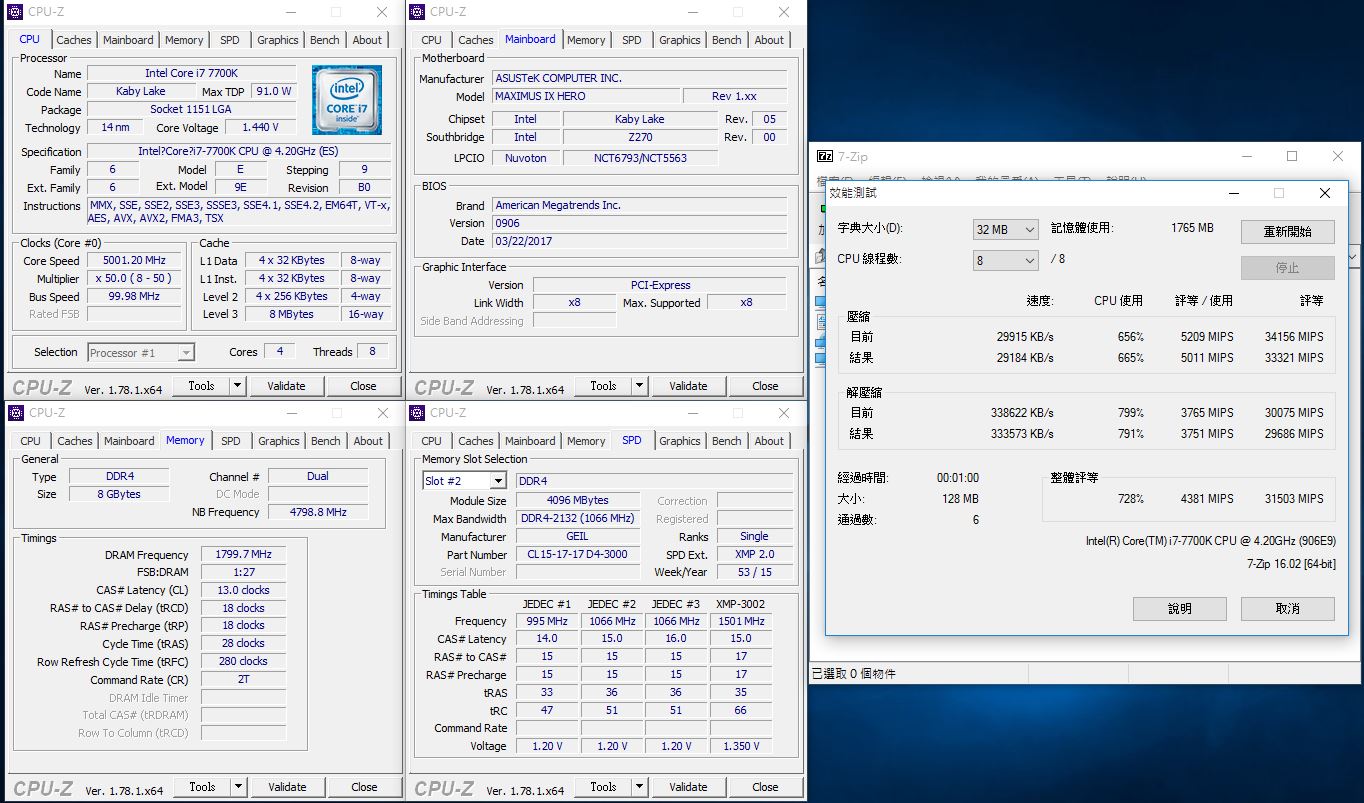The width and height of the screenshot is (1364, 803).
Task: Click the Core Voltage field 1.440 V
Action: point(260,128)
